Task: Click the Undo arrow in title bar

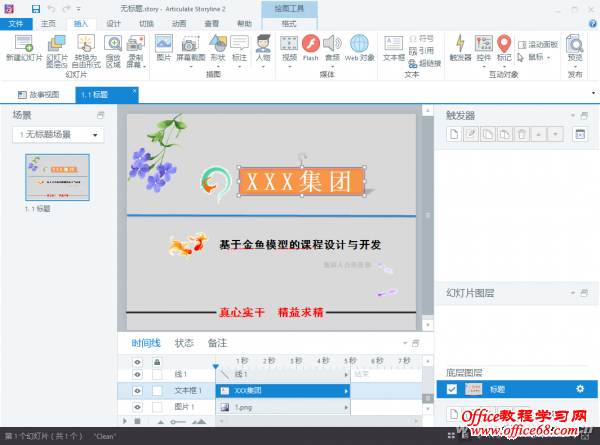Action: 51,9
